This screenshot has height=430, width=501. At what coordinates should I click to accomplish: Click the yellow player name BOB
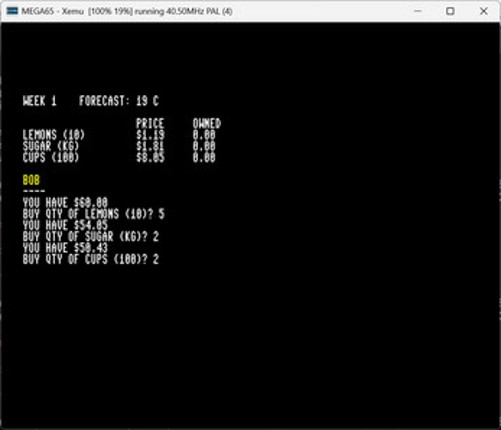click(x=31, y=180)
